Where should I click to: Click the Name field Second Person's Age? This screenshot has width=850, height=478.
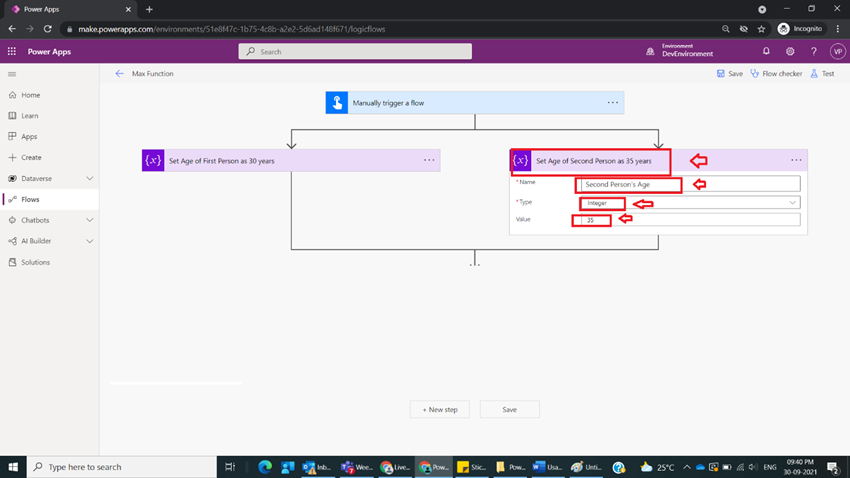(690, 184)
